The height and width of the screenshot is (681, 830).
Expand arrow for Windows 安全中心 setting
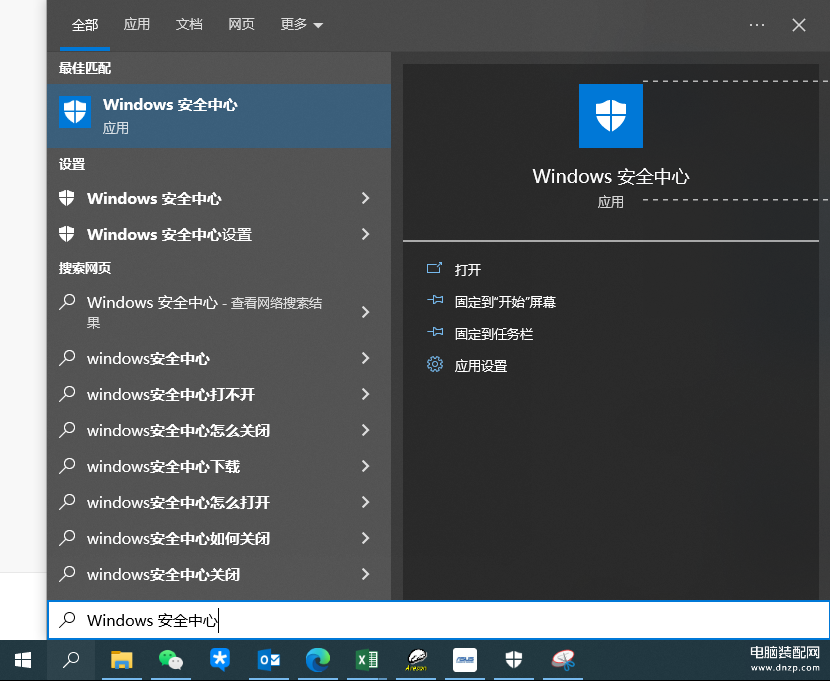(365, 198)
